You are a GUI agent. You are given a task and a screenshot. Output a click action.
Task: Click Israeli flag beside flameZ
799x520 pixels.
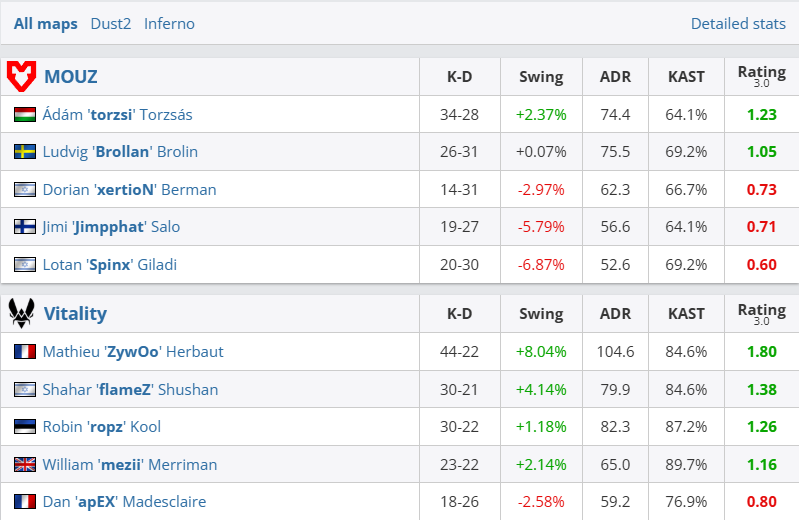[x=25, y=389]
